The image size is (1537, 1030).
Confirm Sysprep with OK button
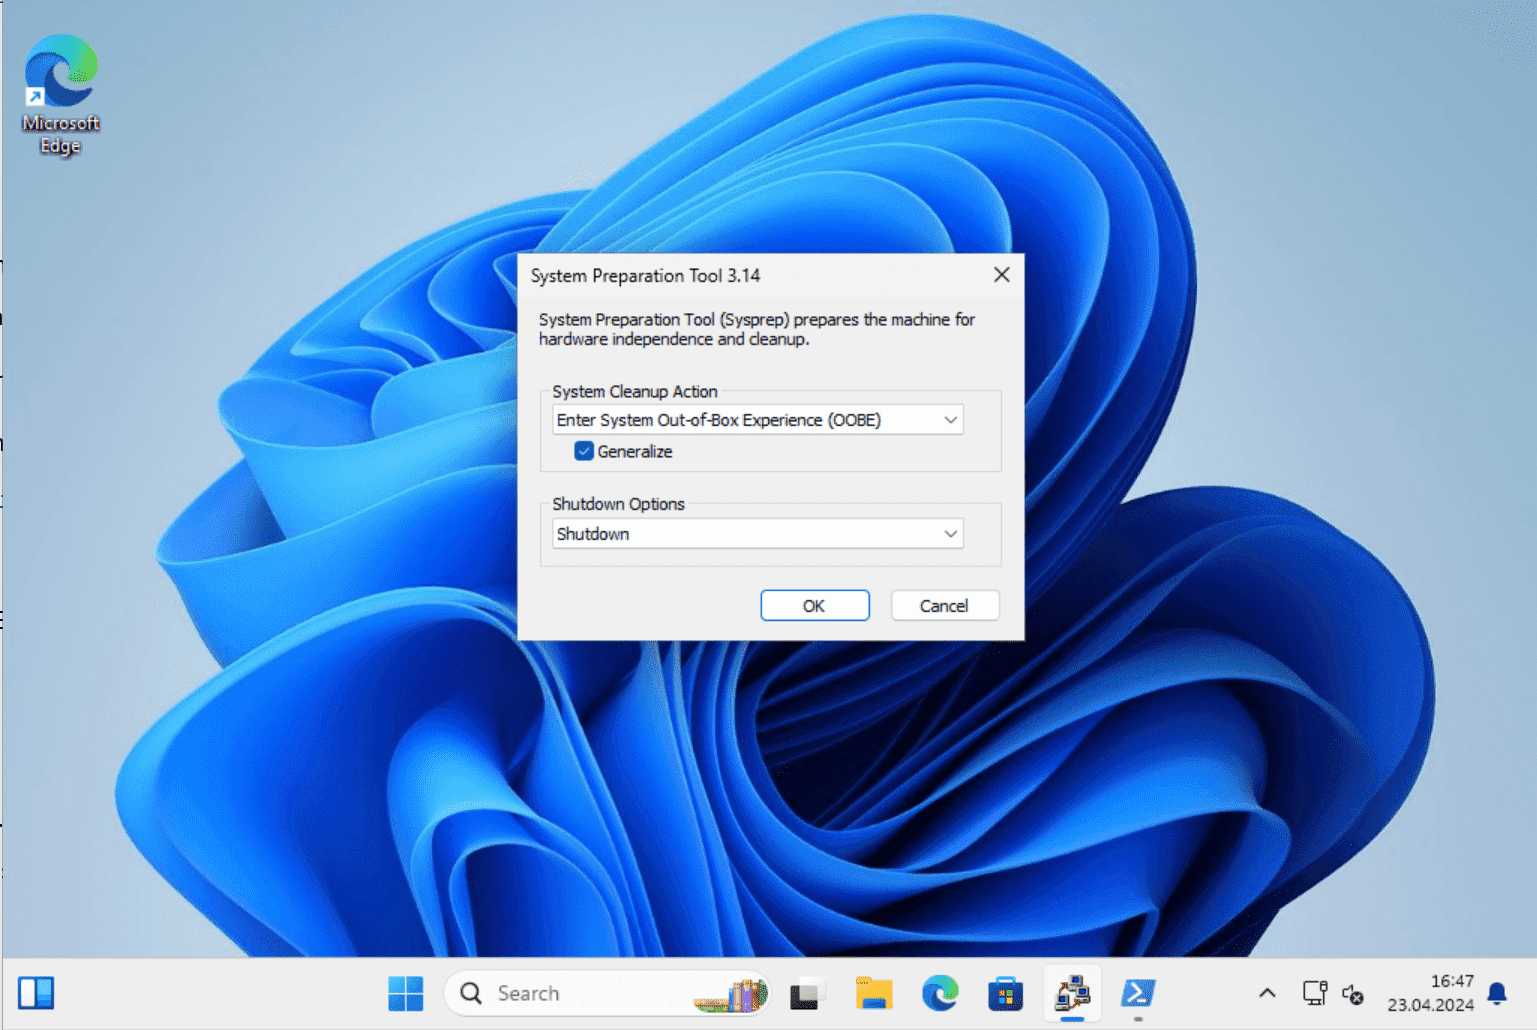[815, 606]
